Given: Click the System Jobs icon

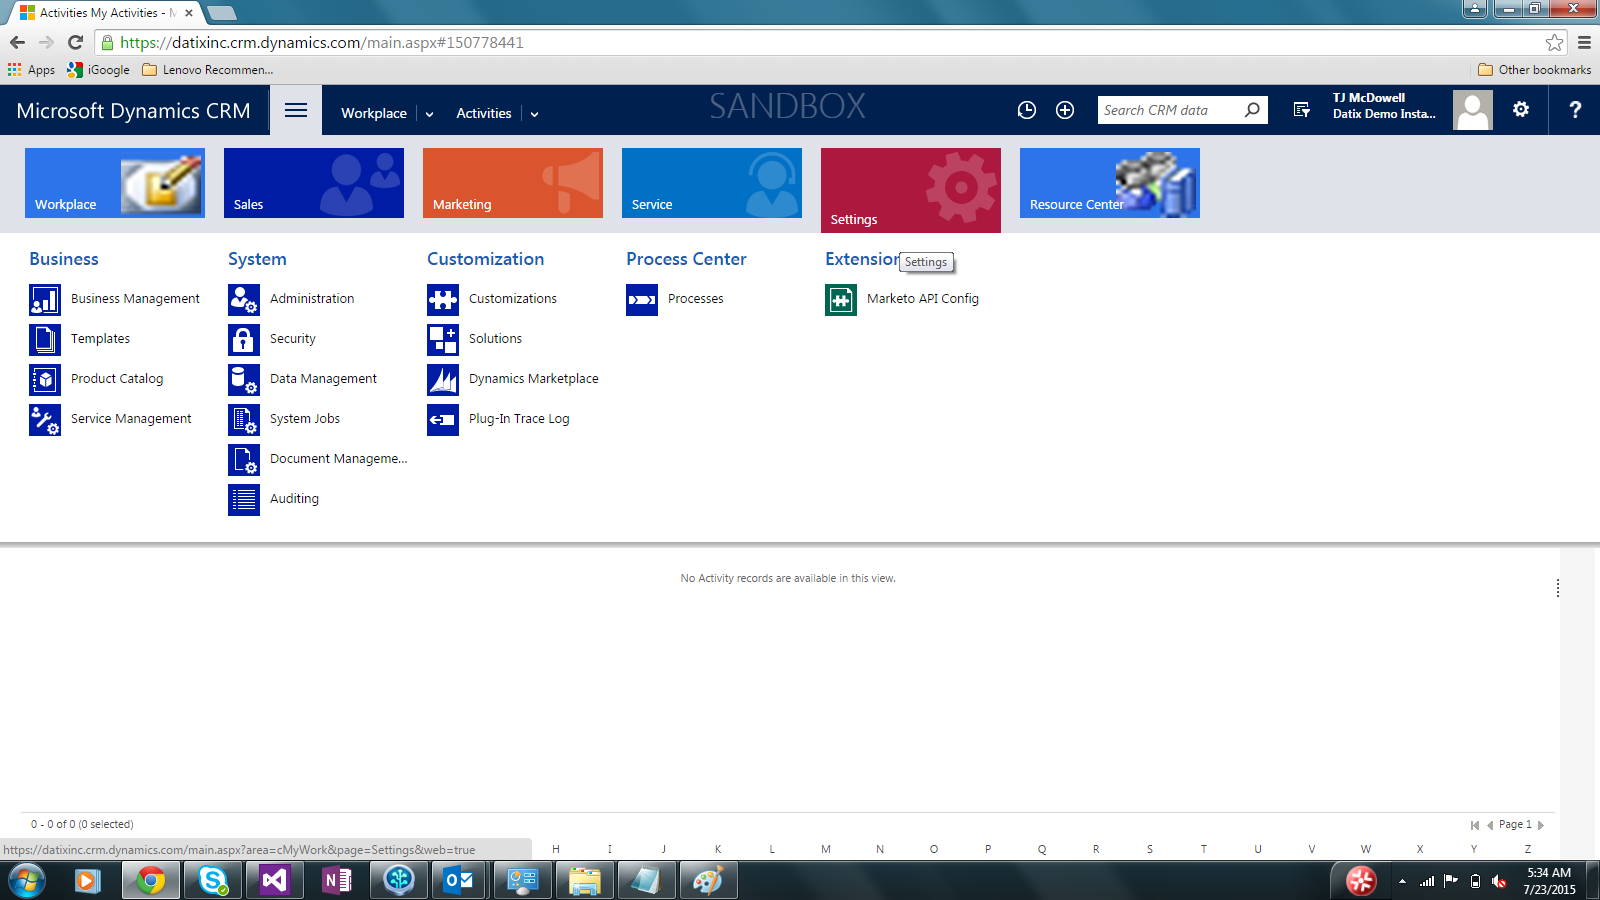Looking at the screenshot, I should point(244,419).
